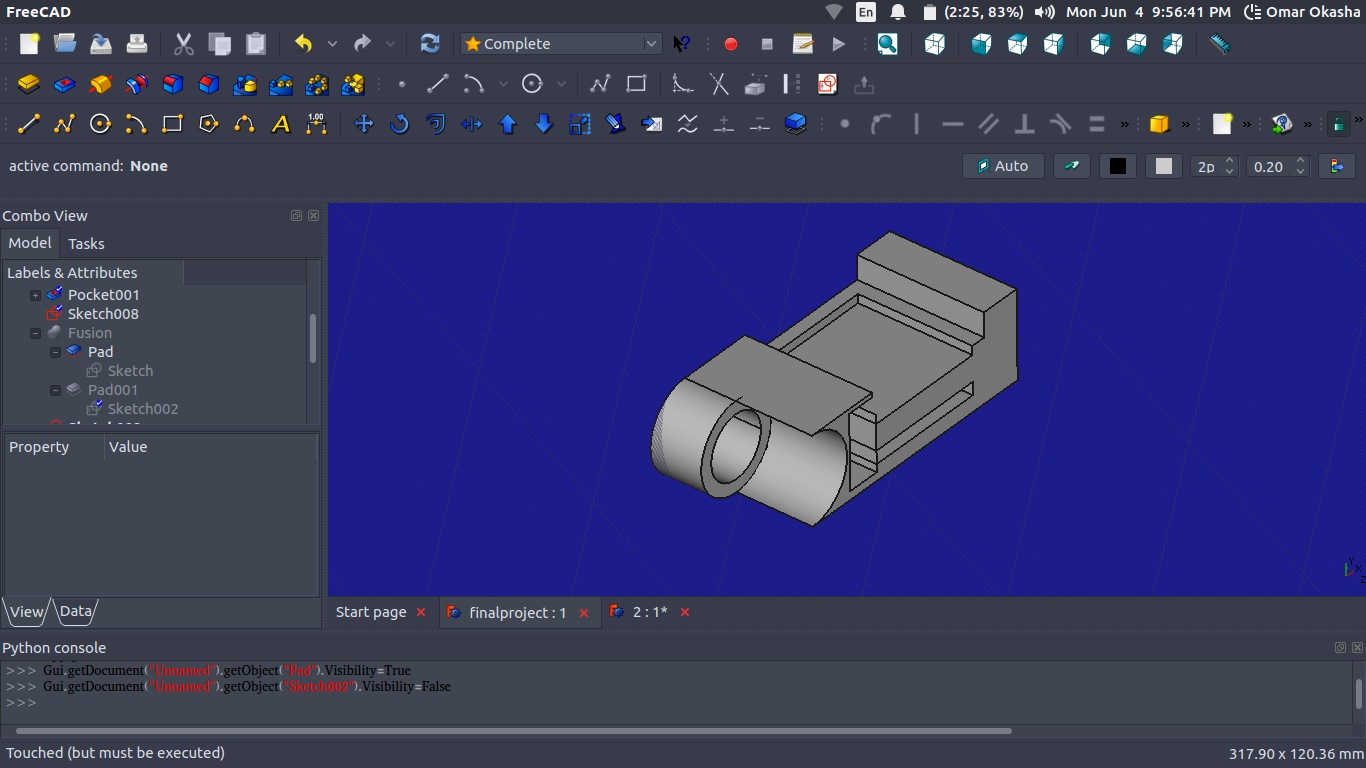Click the Print icon
1366x768 pixels.
(x=137, y=44)
